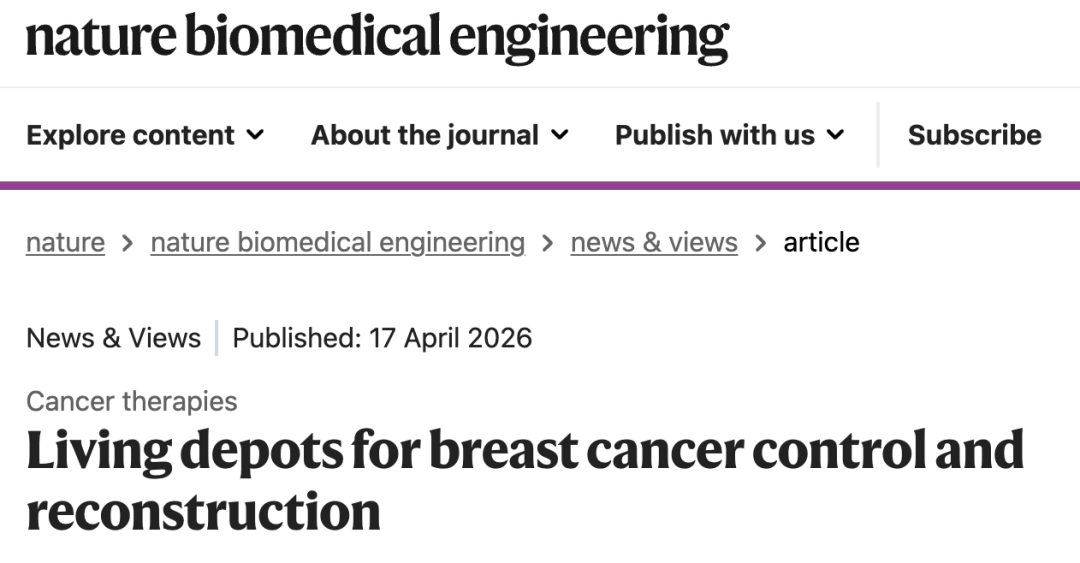The width and height of the screenshot is (1080, 563).
Task: Select the About the journal menu label
Action: point(425,135)
